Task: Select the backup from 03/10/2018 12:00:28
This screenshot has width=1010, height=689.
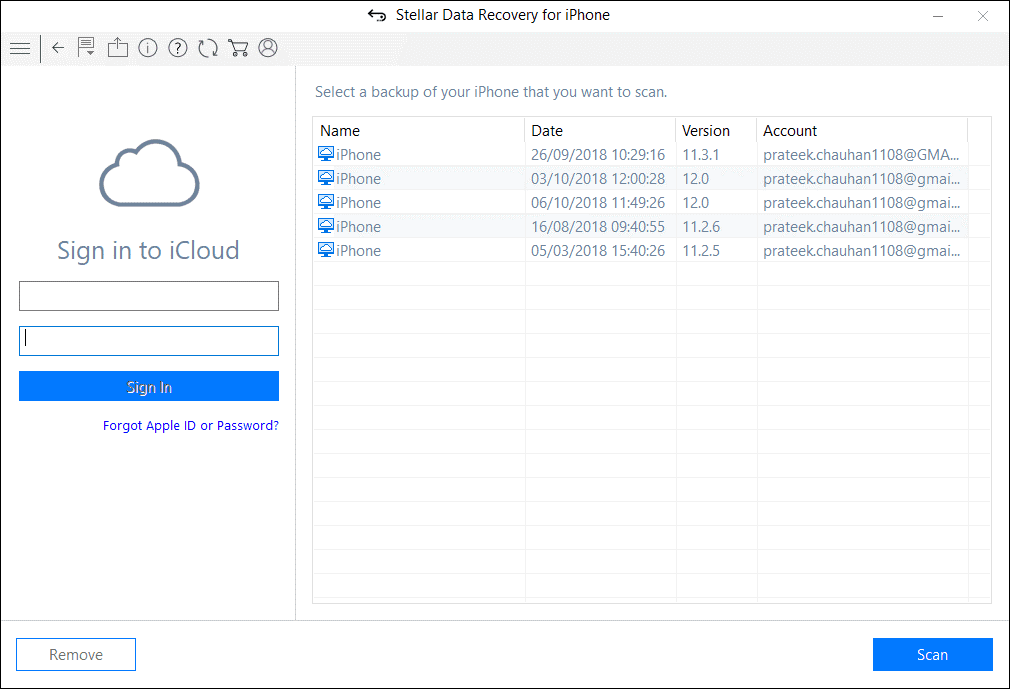Action: (597, 179)
